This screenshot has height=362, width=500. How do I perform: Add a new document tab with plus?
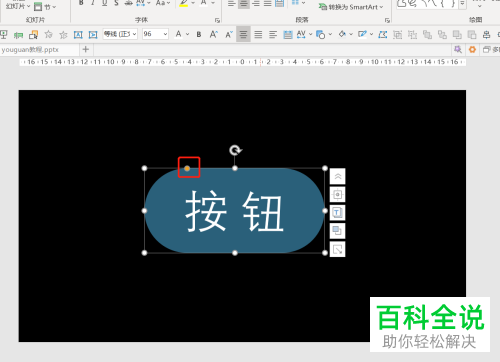(x=86, y=49)
